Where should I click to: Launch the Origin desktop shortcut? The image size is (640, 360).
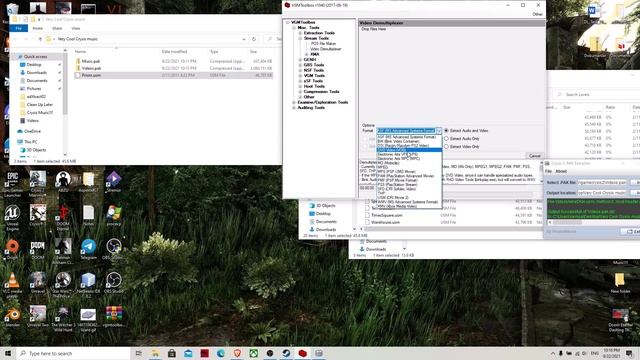(13, 249)
